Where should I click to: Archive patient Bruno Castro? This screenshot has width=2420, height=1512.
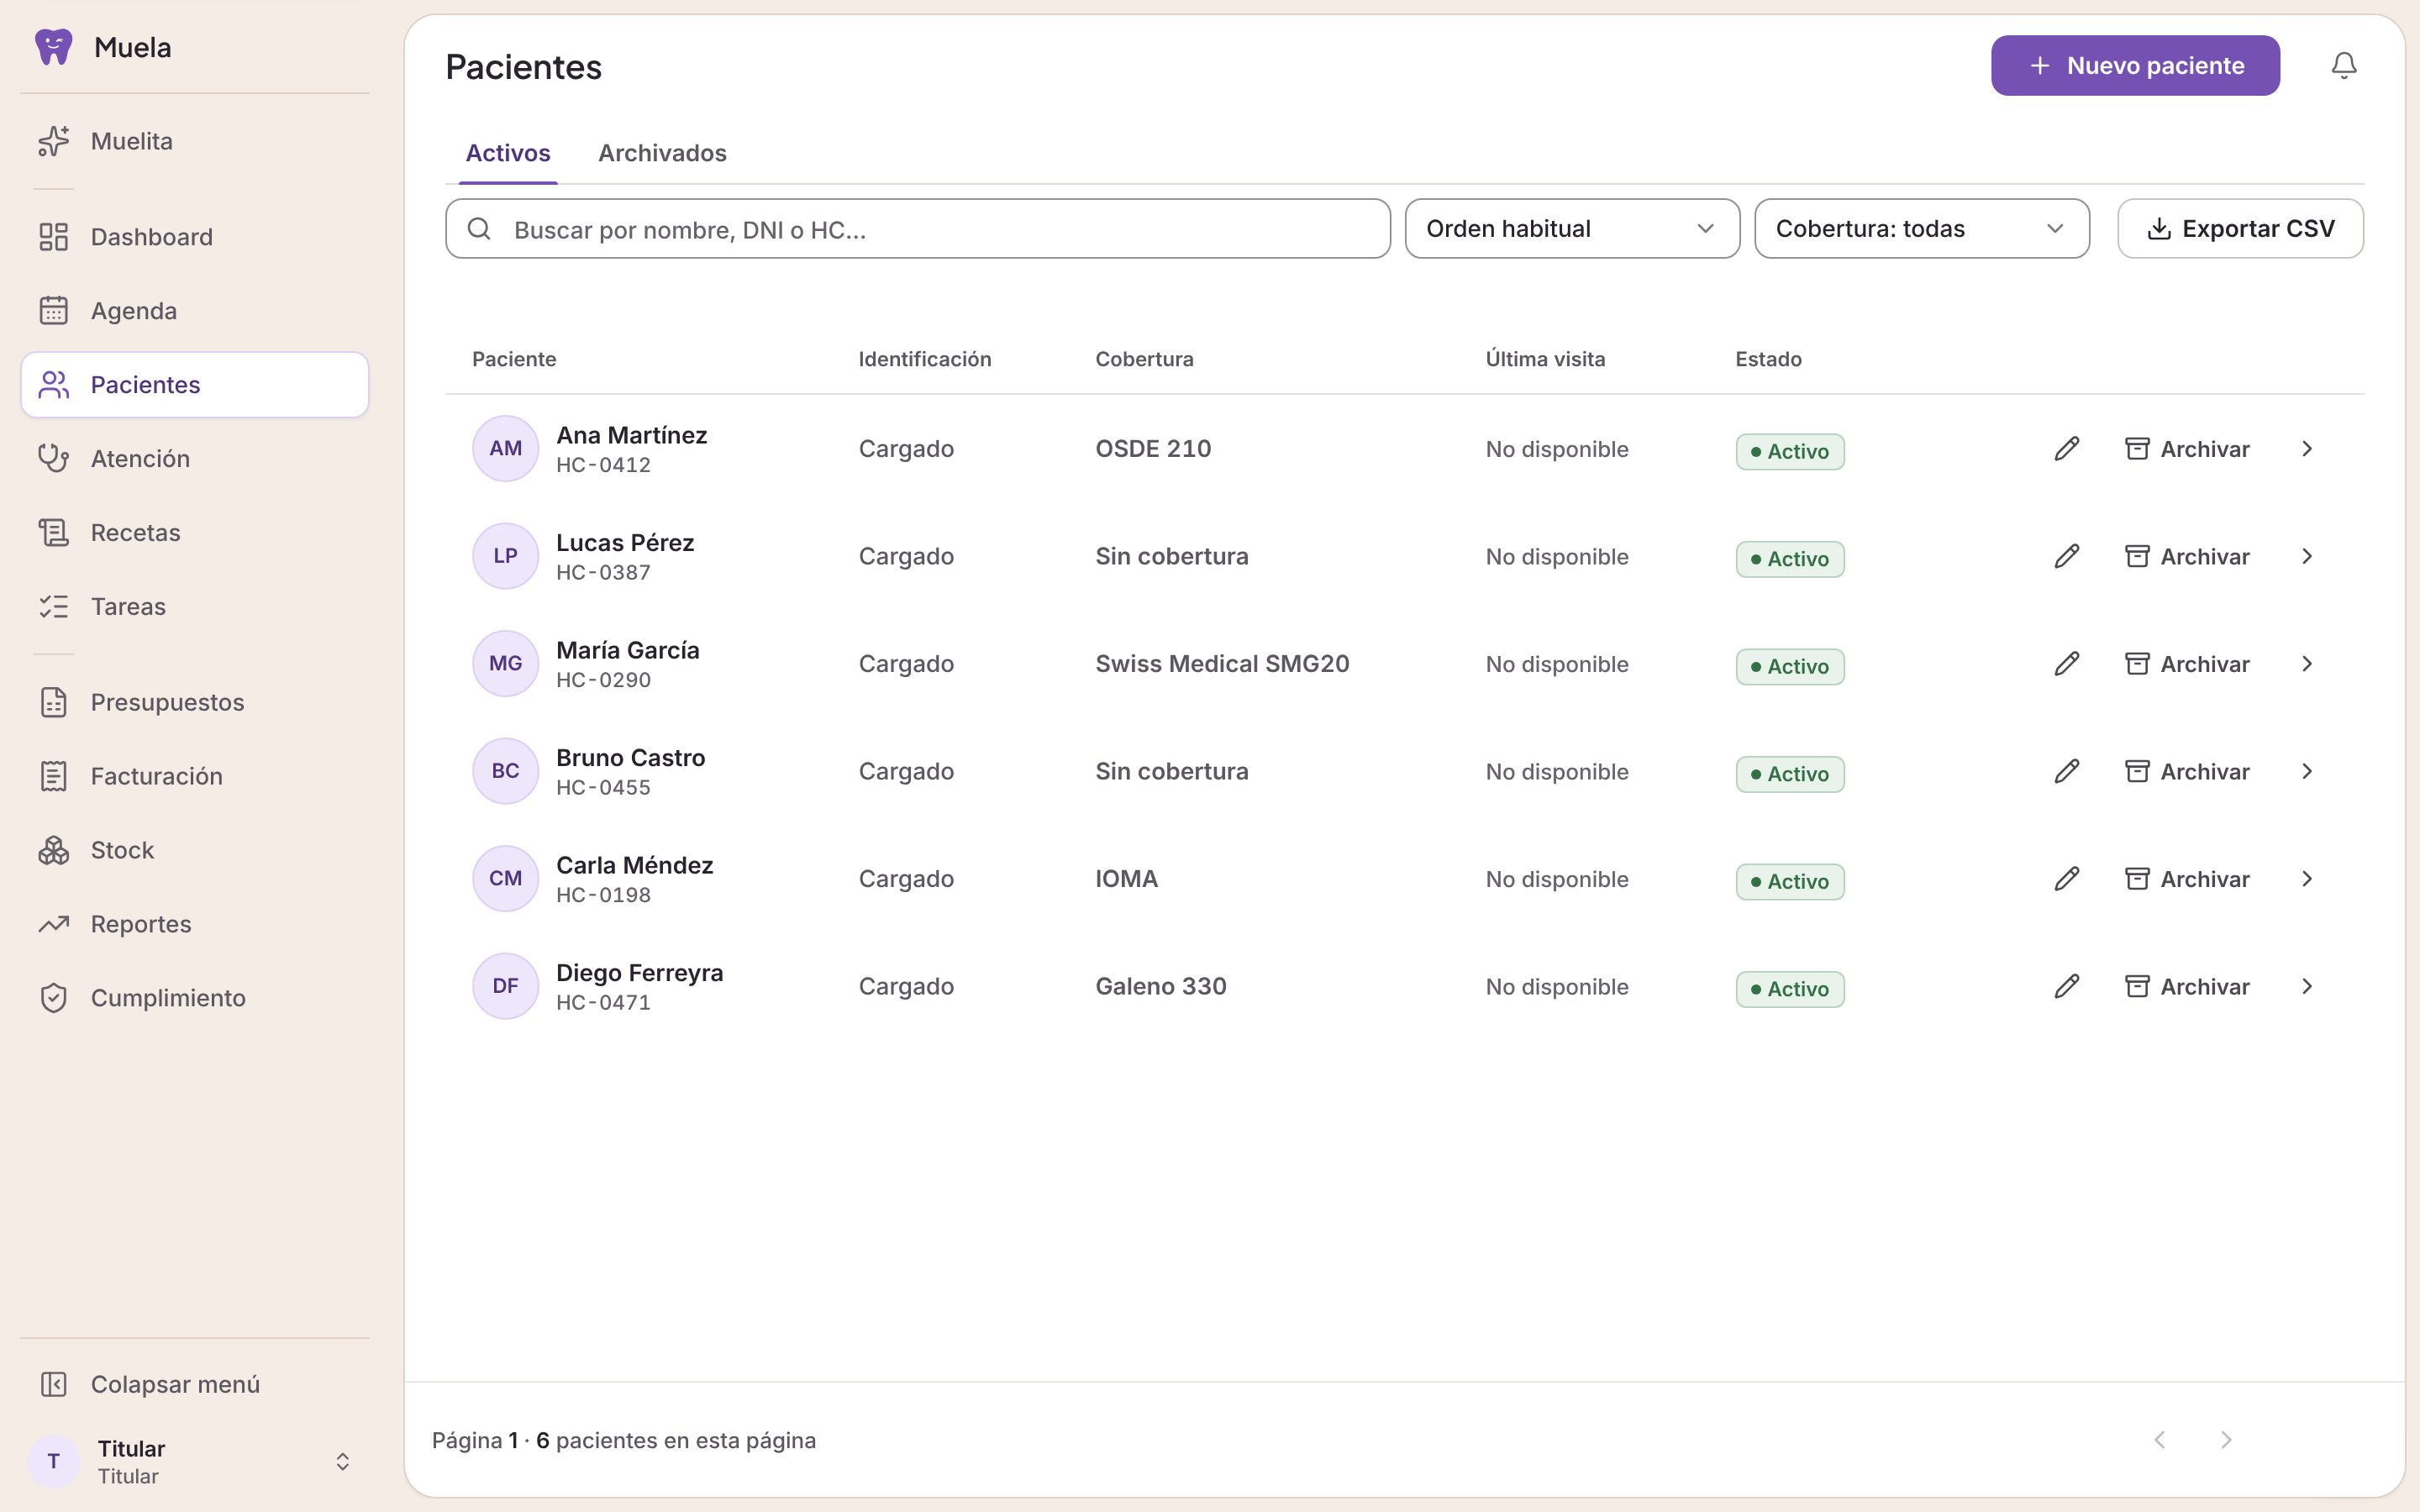[2187, 771]
